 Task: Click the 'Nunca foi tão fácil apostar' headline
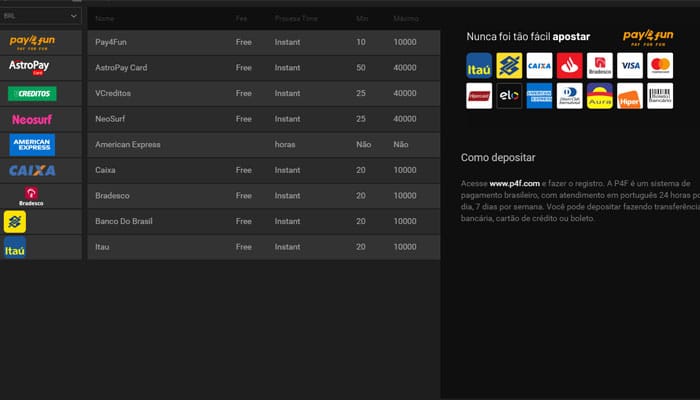pyautogui.click(x=528, y=37)
